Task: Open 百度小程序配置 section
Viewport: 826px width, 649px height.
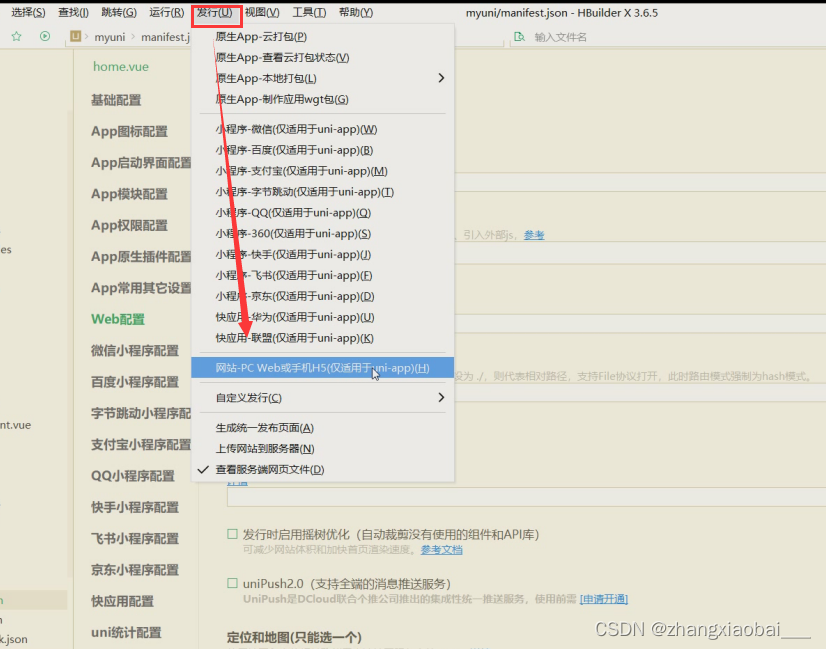Action: point(135,382)
